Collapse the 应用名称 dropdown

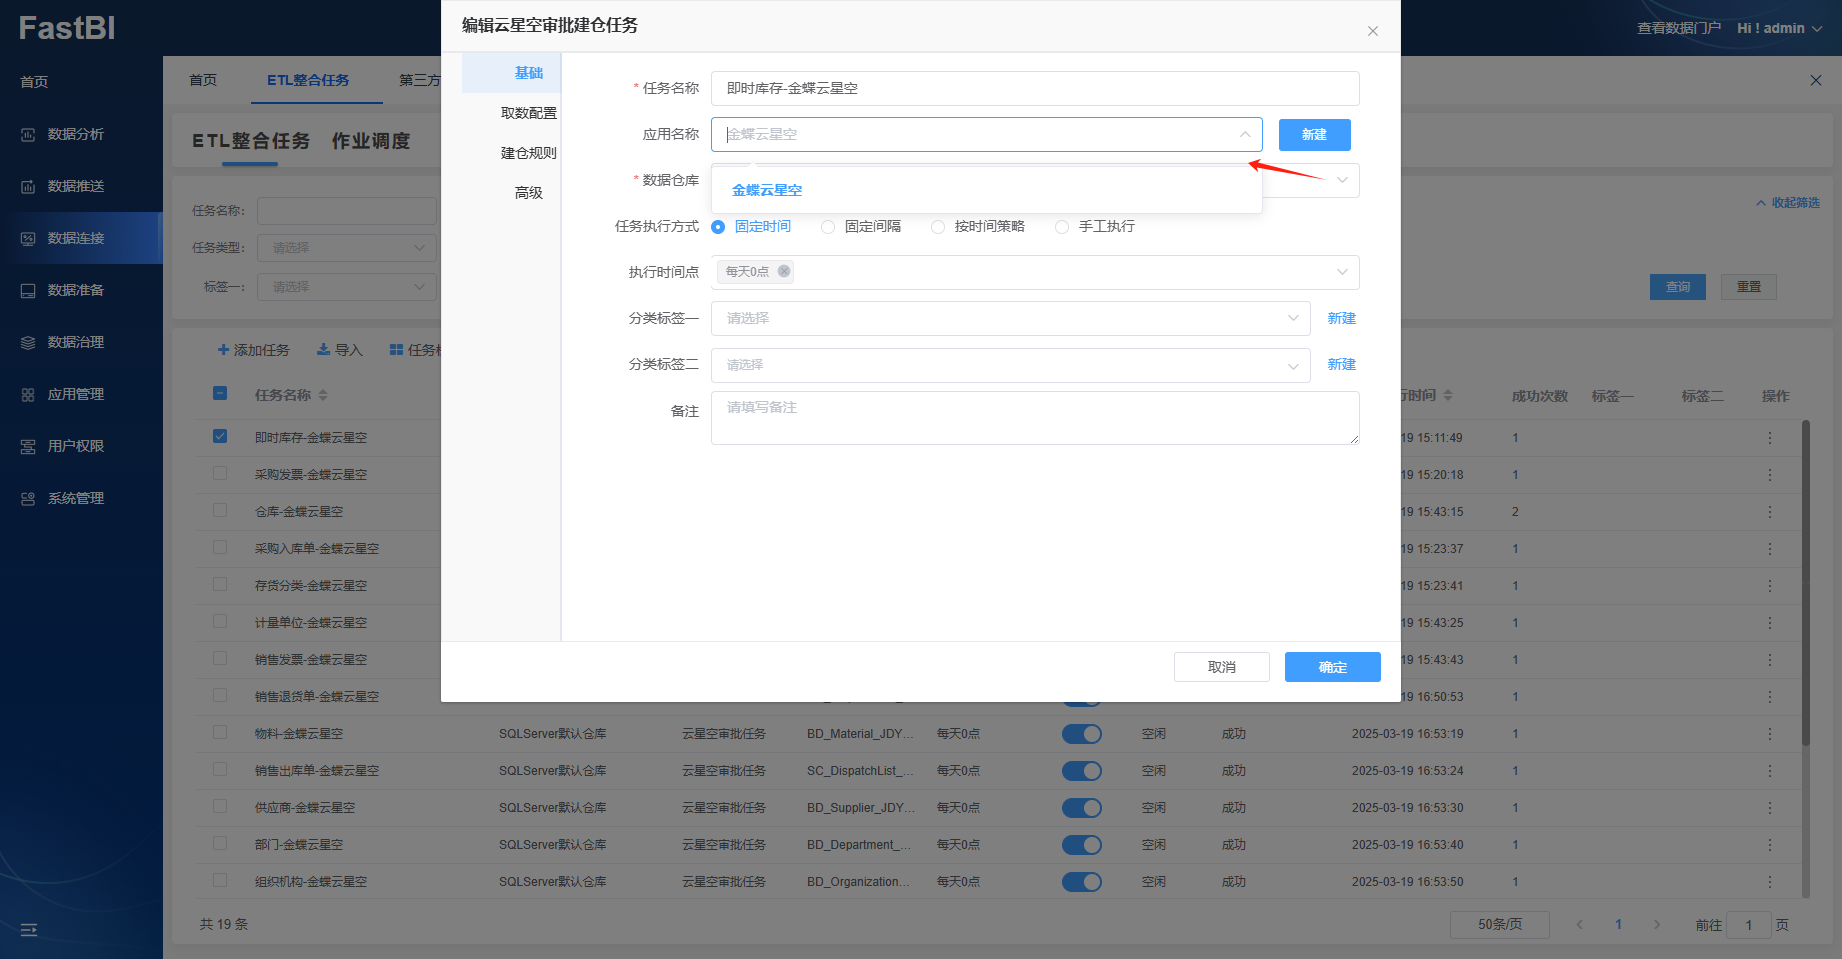tap(1245, 135)
